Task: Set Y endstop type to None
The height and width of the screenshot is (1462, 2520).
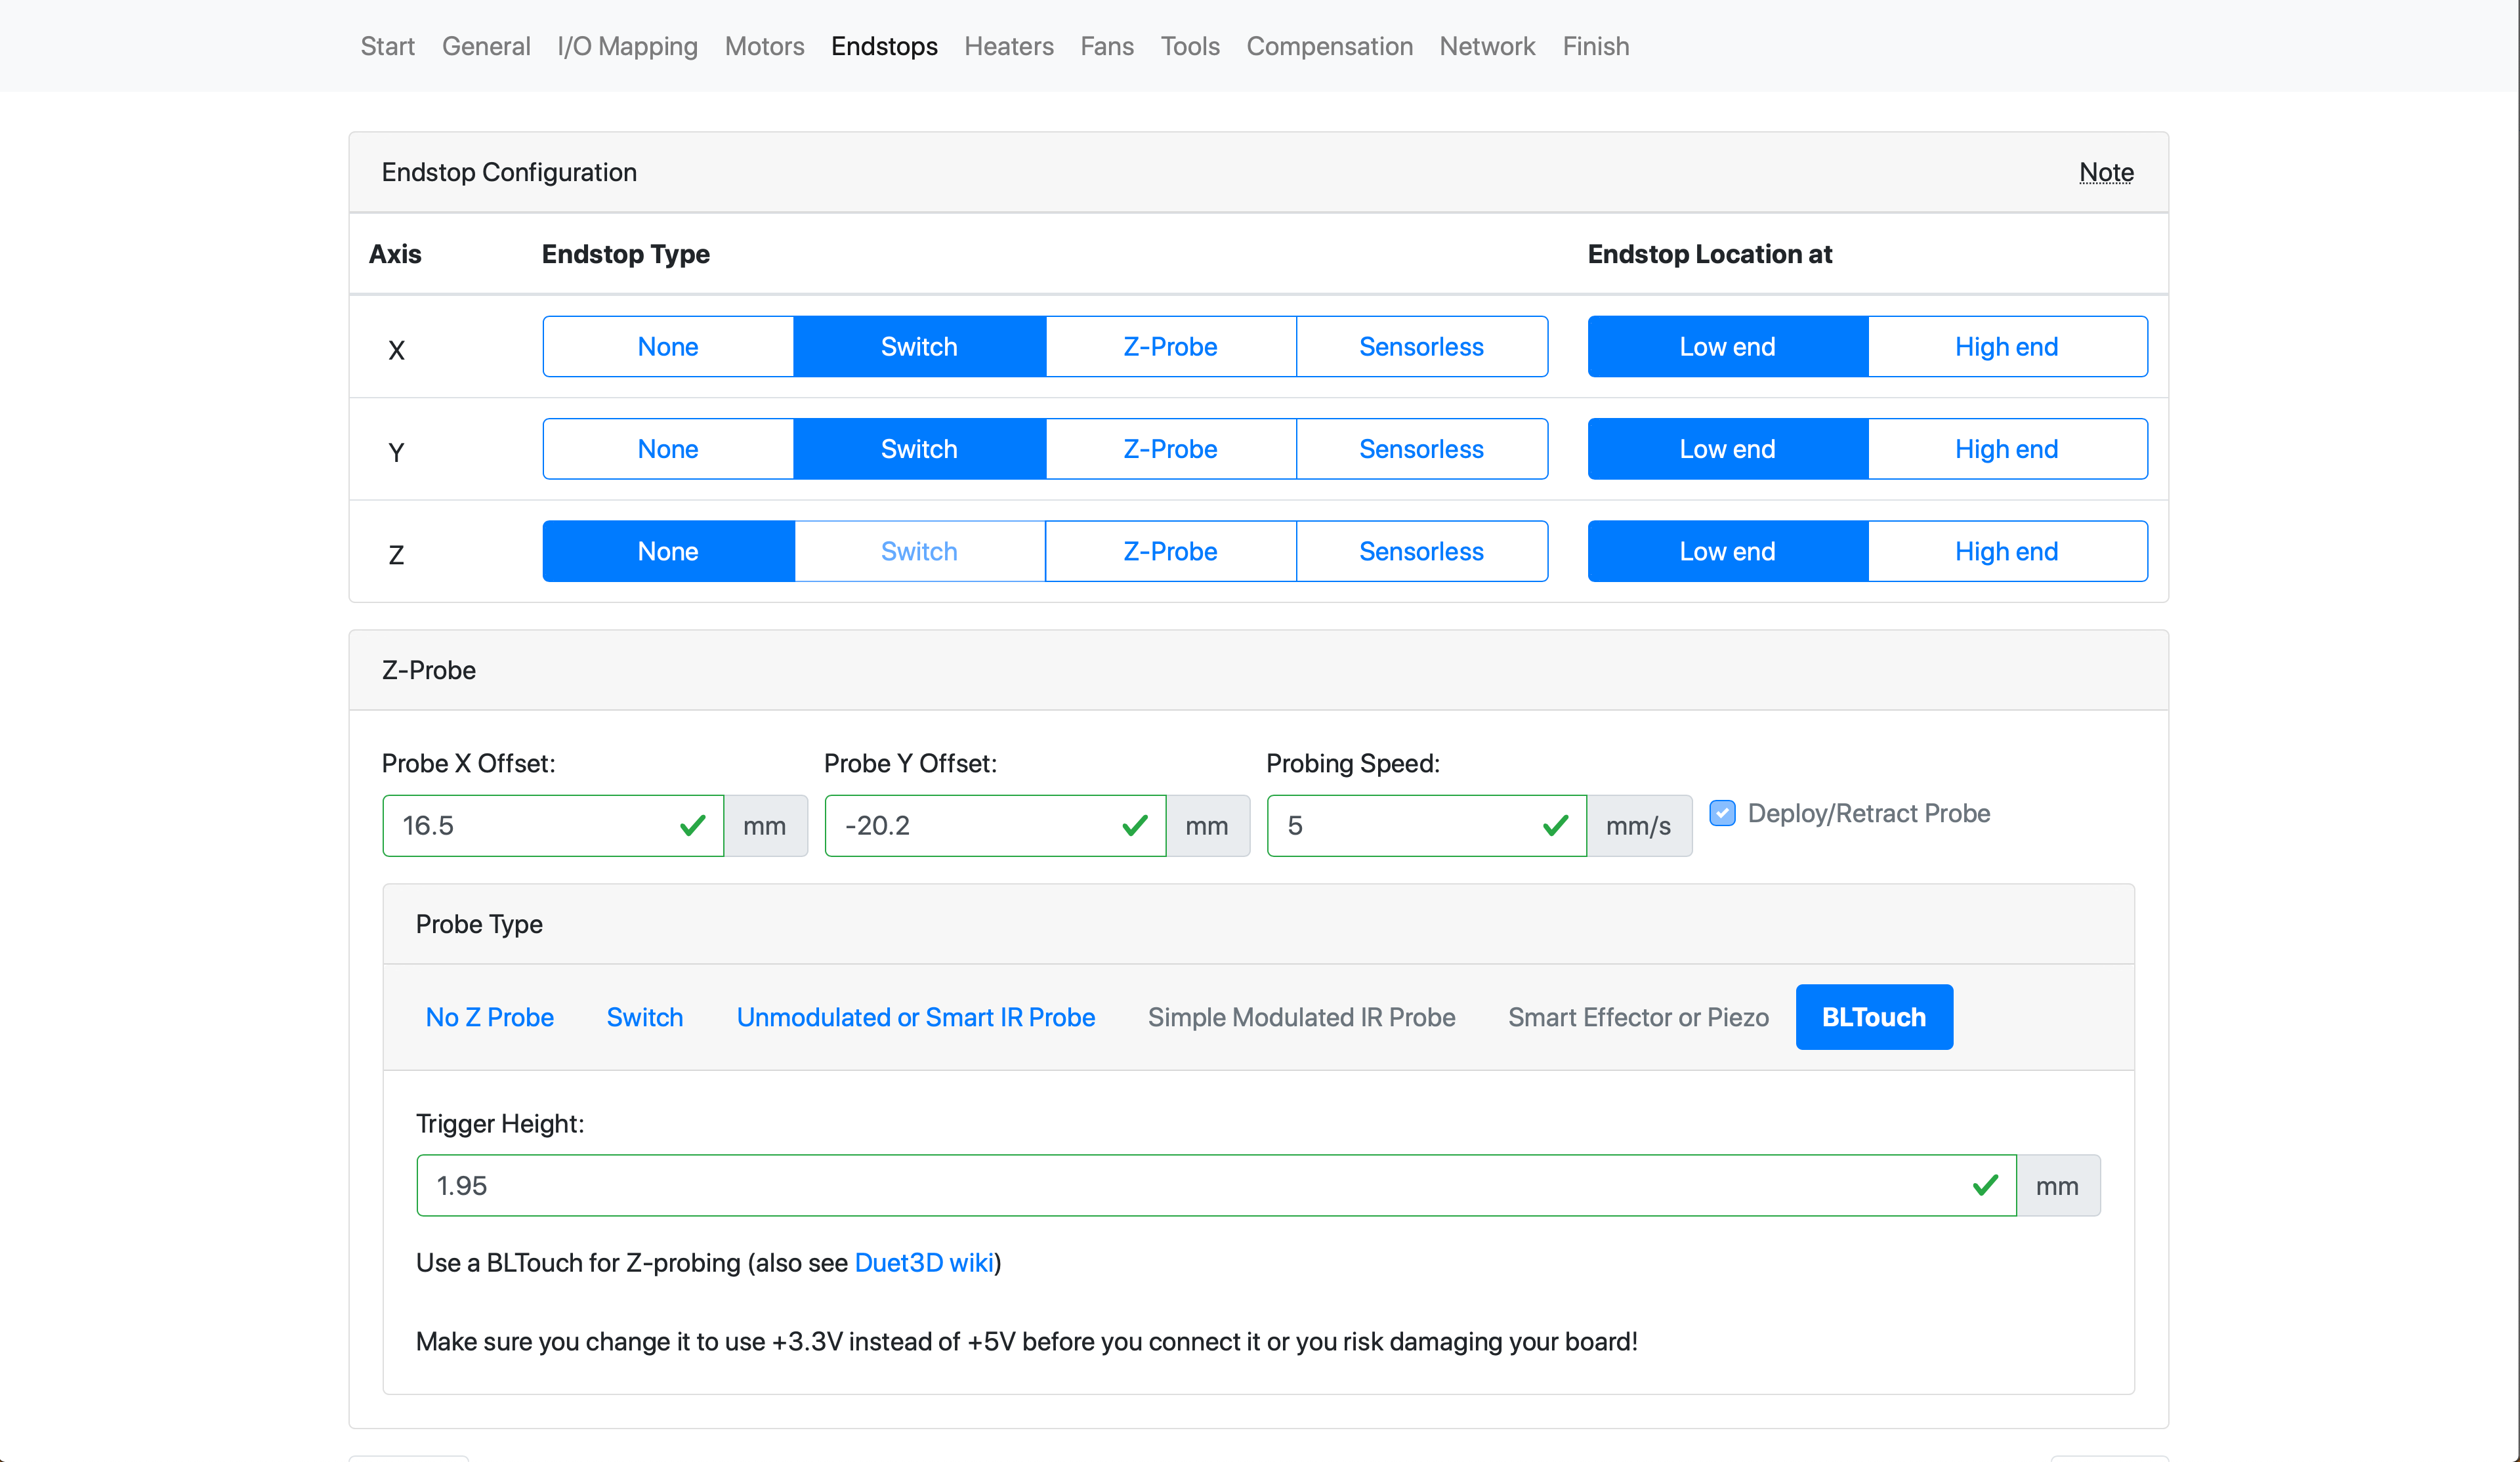Action: pyautogui.click(x=668, y=449)
